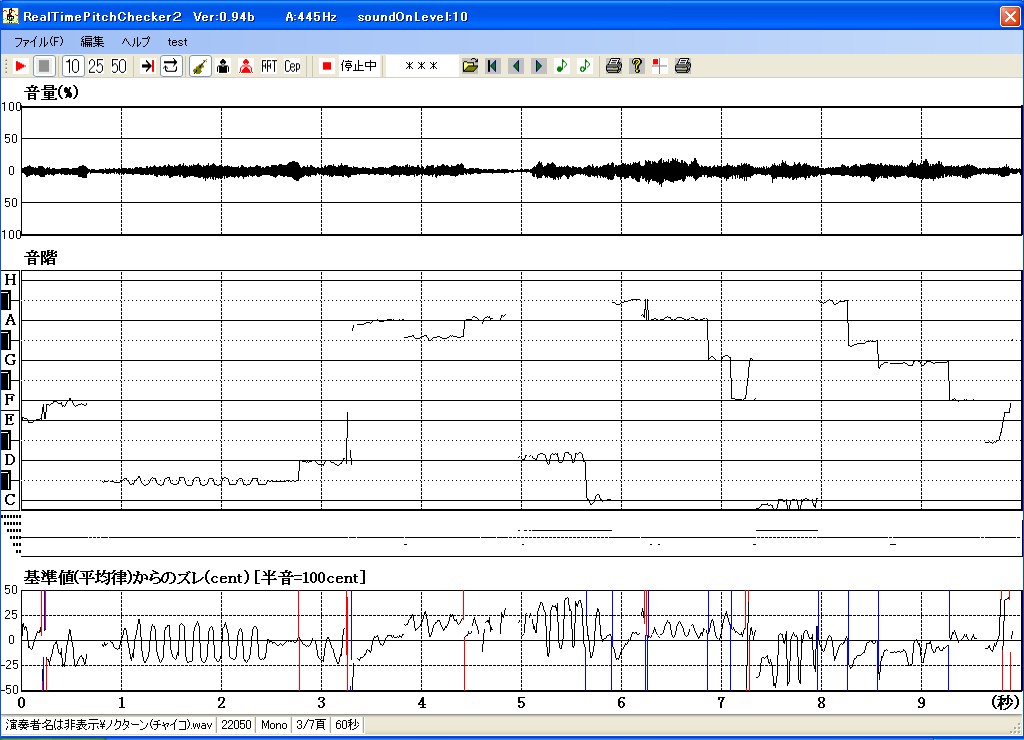The height and width of the screenshot is (740, 1024).
Task: Start playback with the red play button
Action: click(20, 66)
